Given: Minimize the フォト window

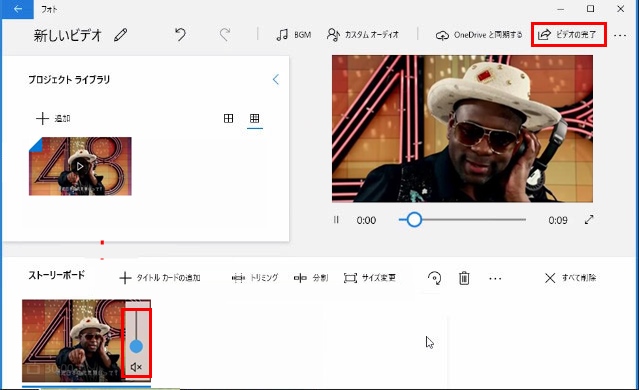Looking at the screenshot, I should click(561, 9).
